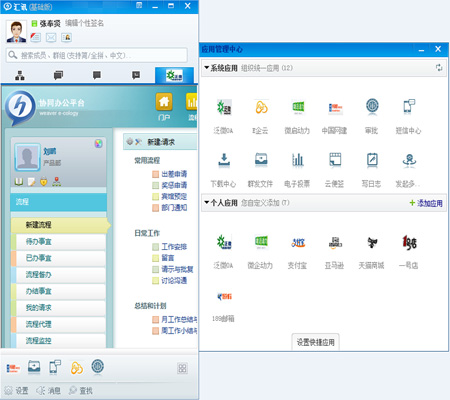
Task: Open the 支付宝 personal app
Action: [x=298, y=243]
